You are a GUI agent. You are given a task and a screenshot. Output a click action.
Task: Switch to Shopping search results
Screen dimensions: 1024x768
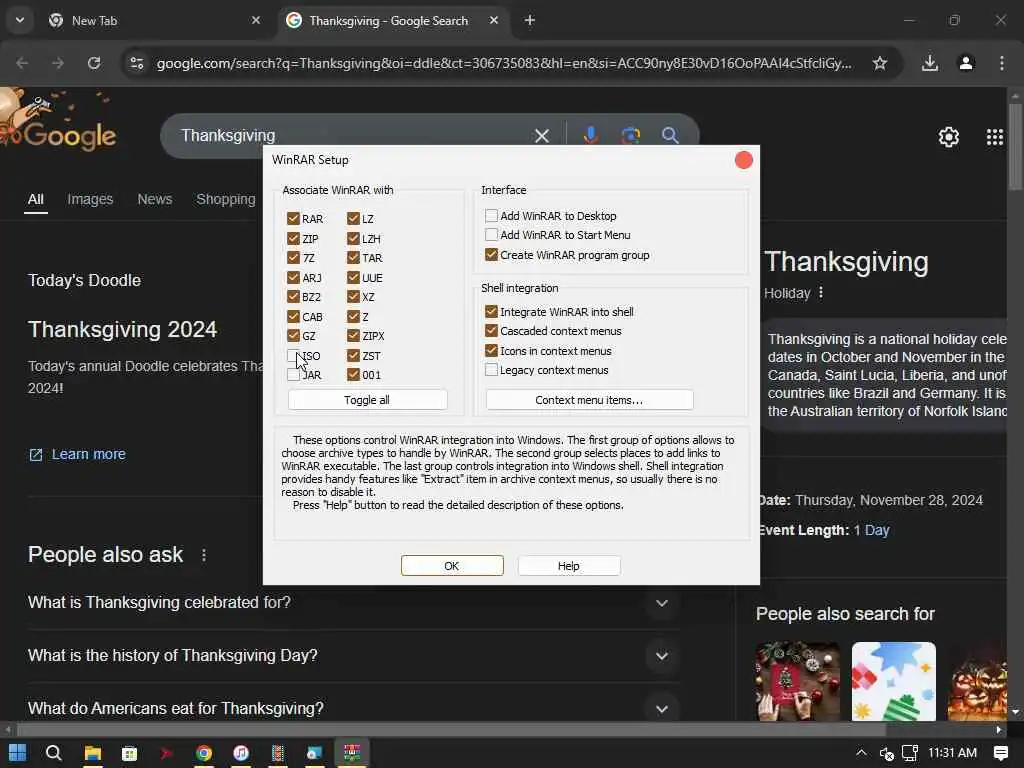click(x=226, y=199)
